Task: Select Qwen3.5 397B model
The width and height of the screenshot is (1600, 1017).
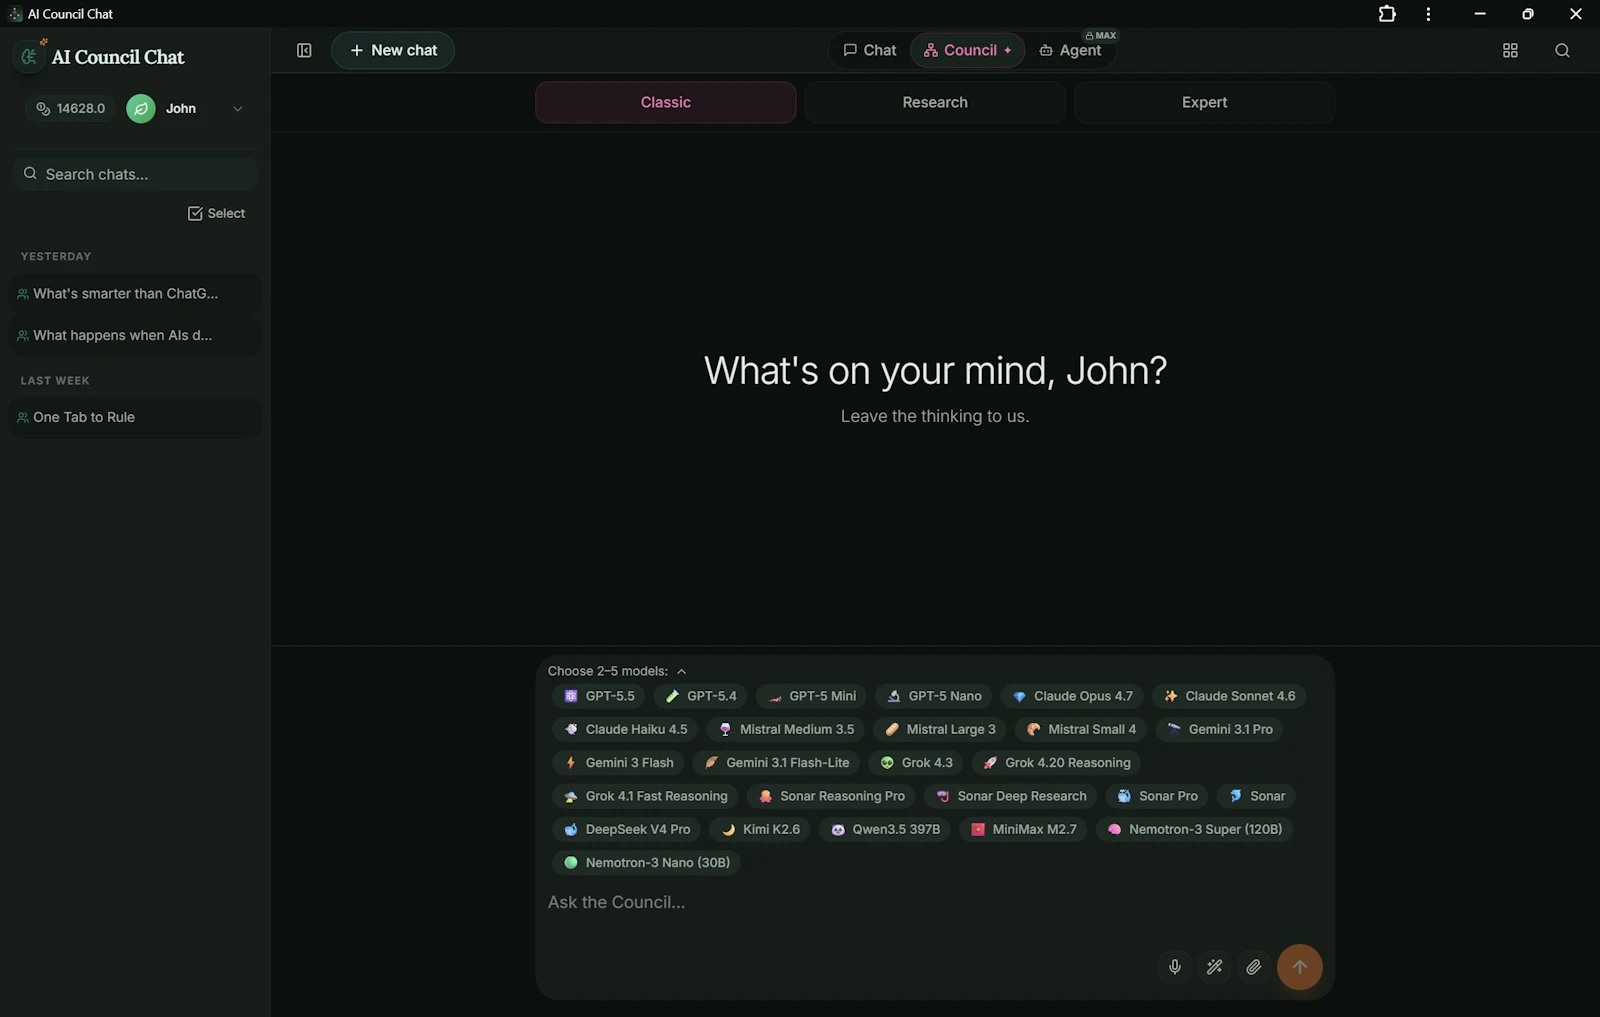Action: tap(885, 829)
